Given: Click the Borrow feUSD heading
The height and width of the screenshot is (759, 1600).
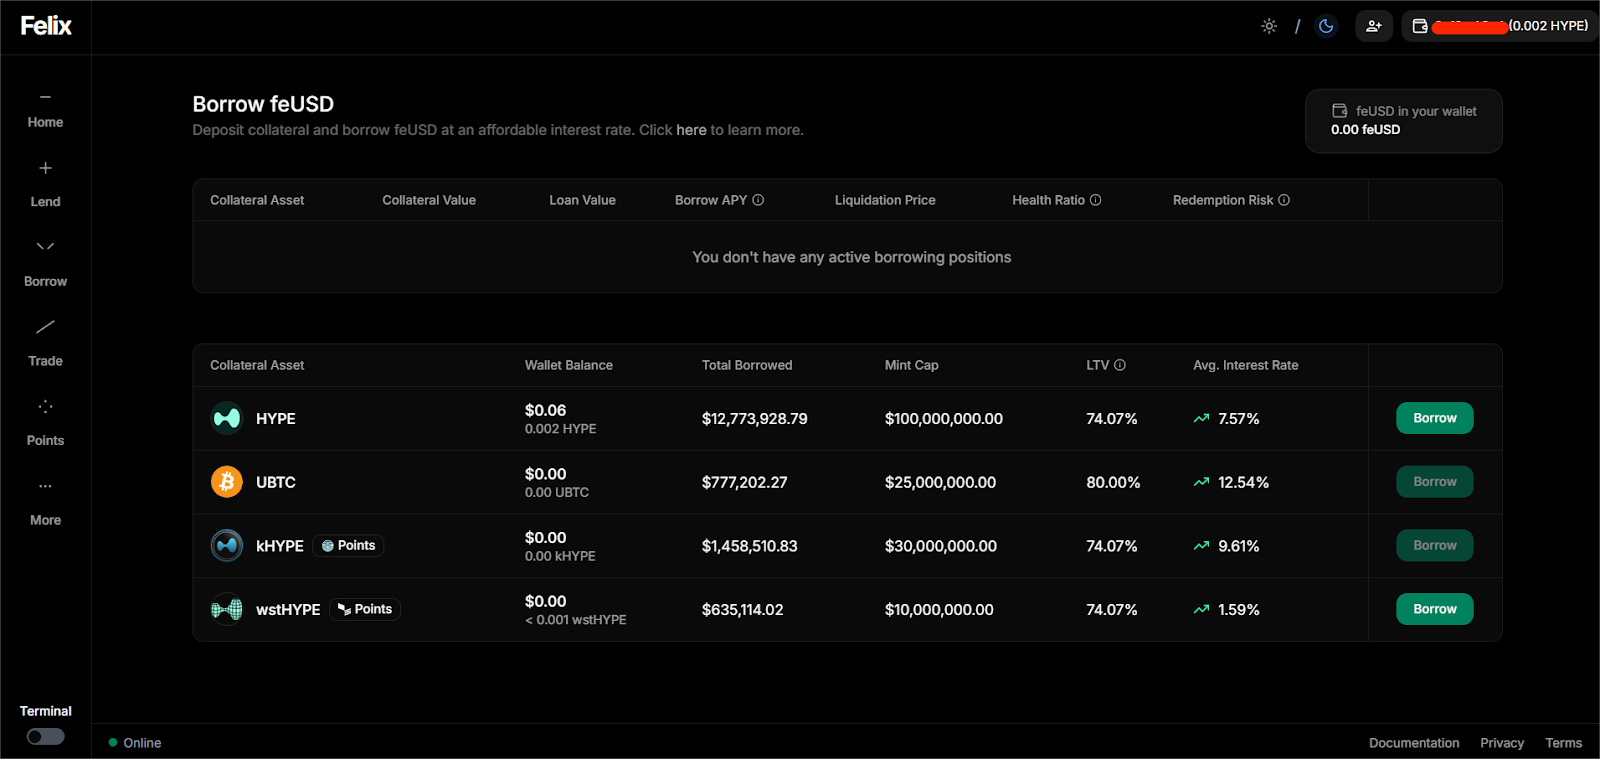Looking at the screenshot, I should pos(263,104).
